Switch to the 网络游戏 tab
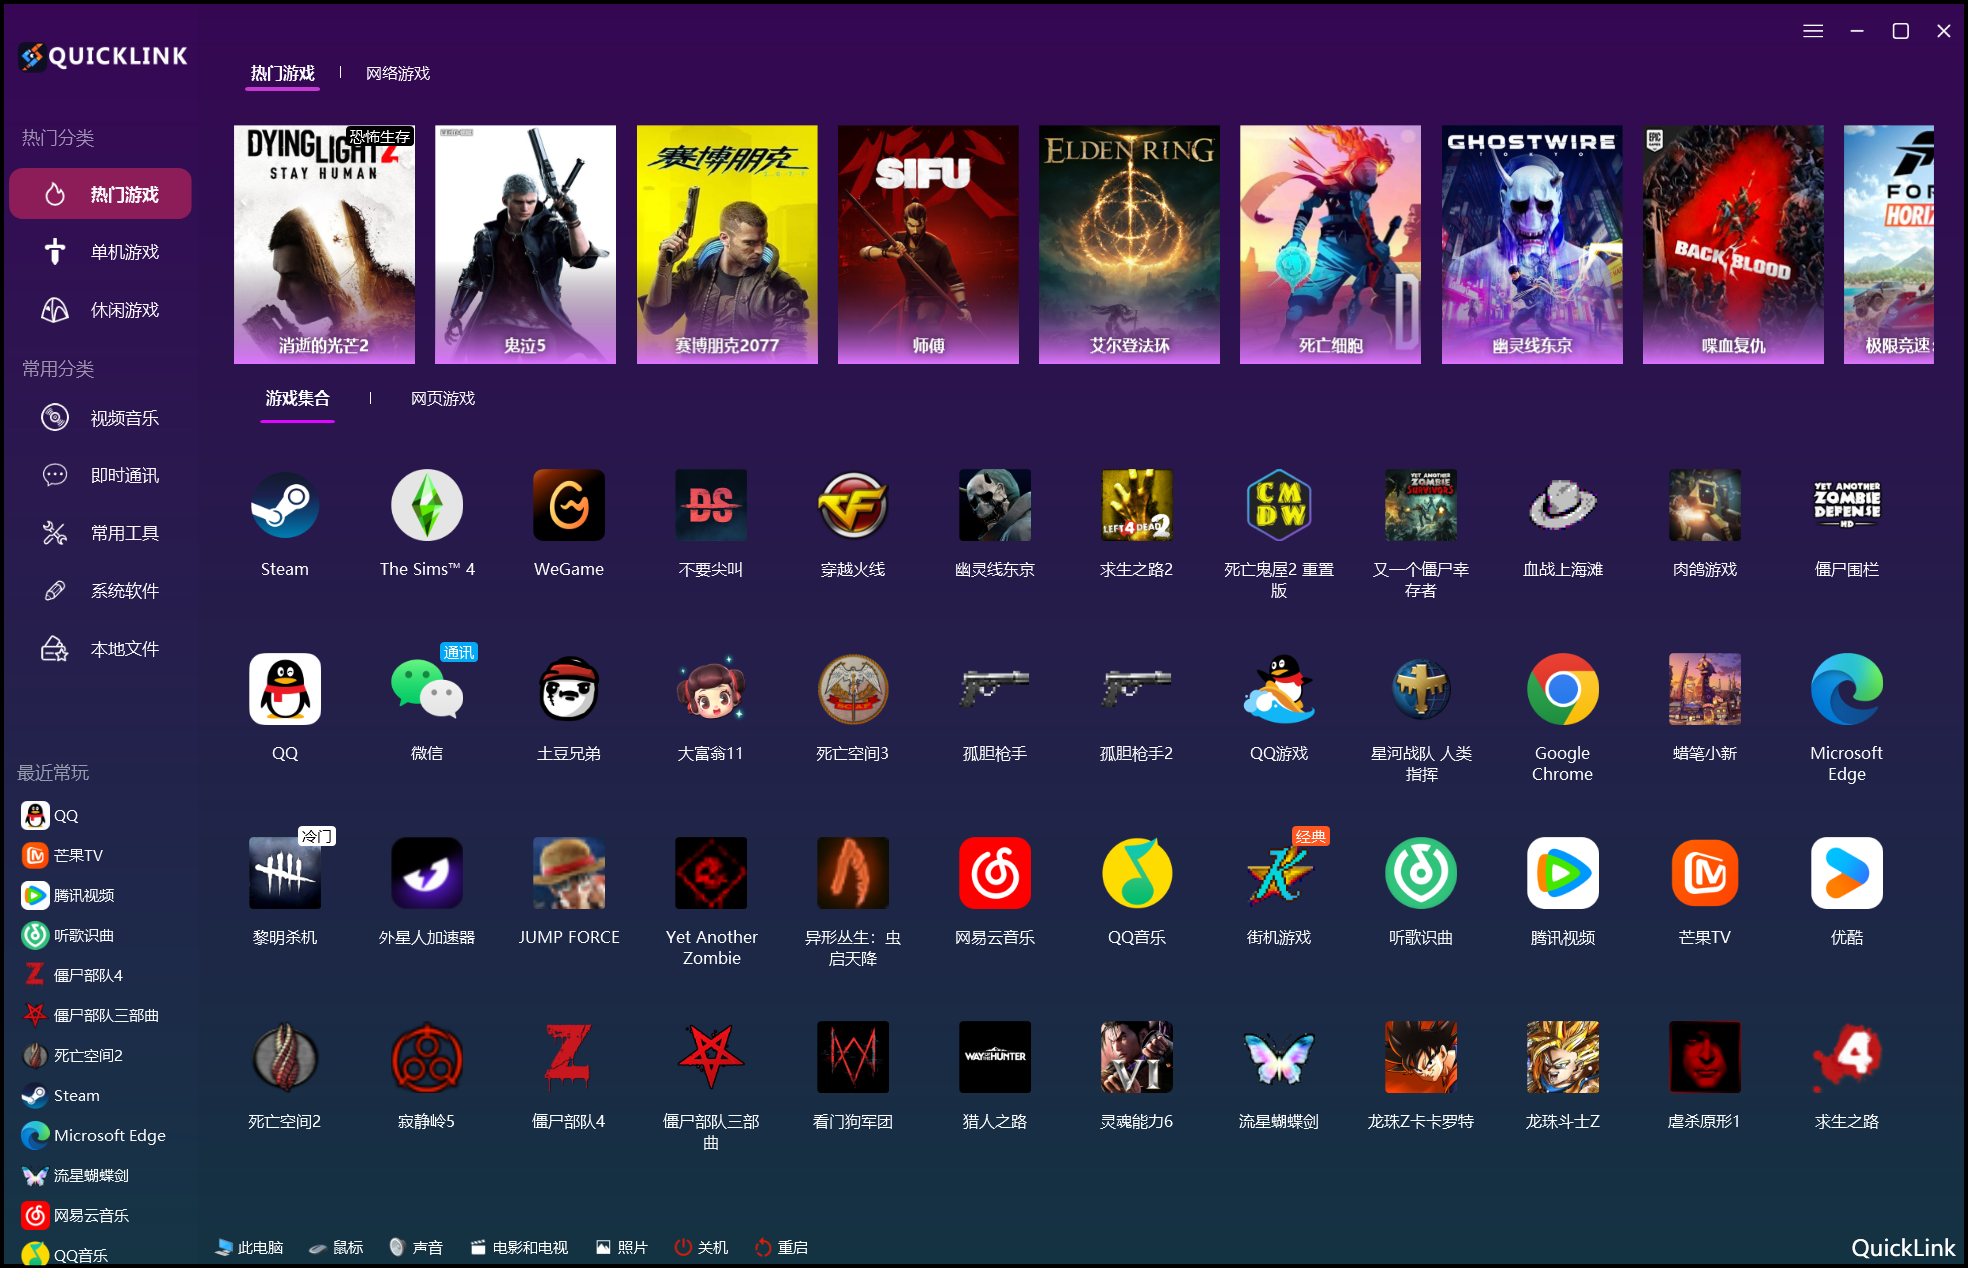The image size is (1968, 1268). pos(396,72)
